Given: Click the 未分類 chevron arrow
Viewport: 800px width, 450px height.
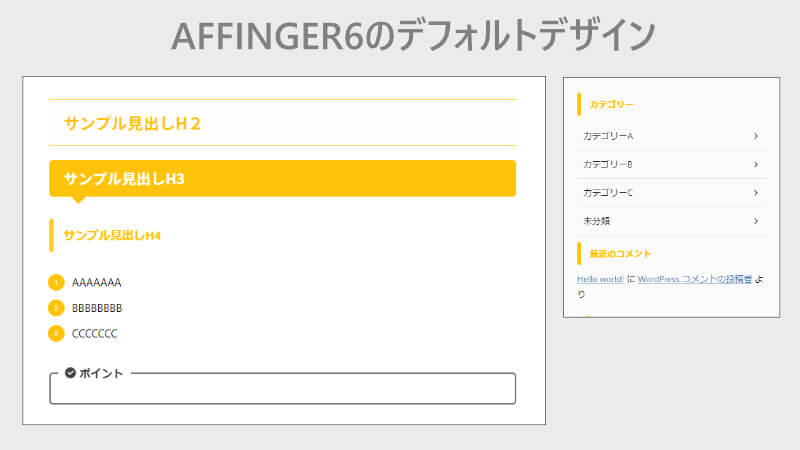Looking at the screenshot, I should pyautogui.click(x=756, y=221).
